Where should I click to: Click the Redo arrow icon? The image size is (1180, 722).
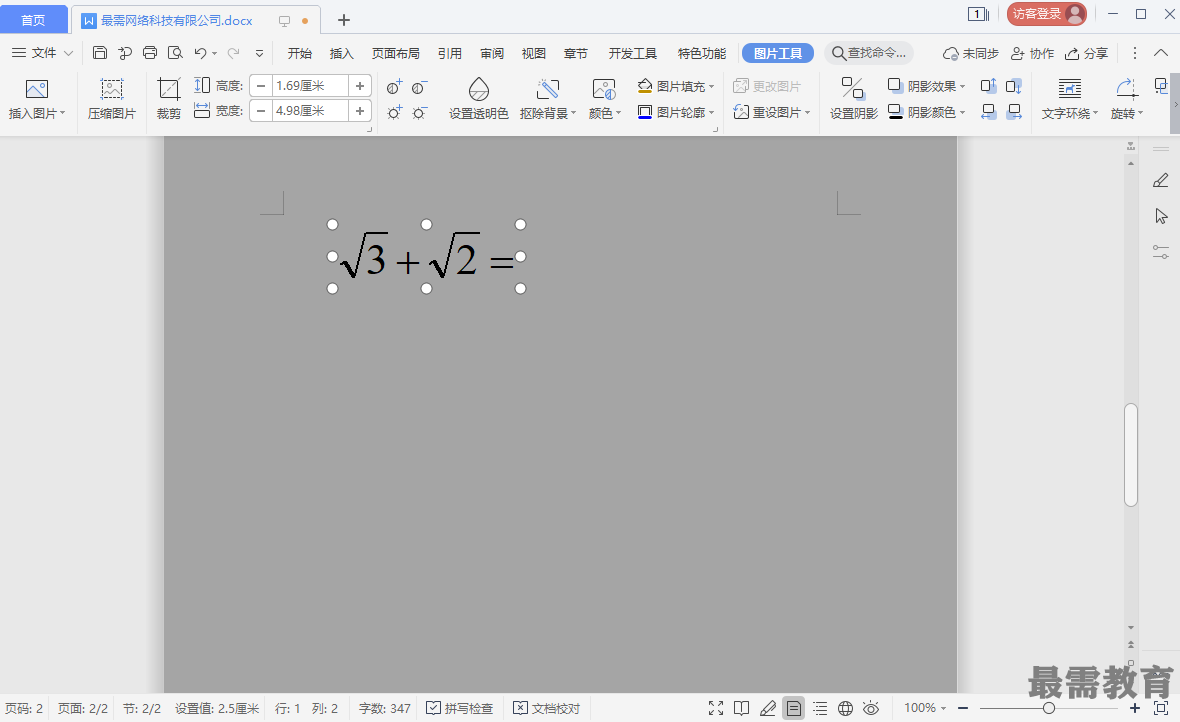(234, 53)
